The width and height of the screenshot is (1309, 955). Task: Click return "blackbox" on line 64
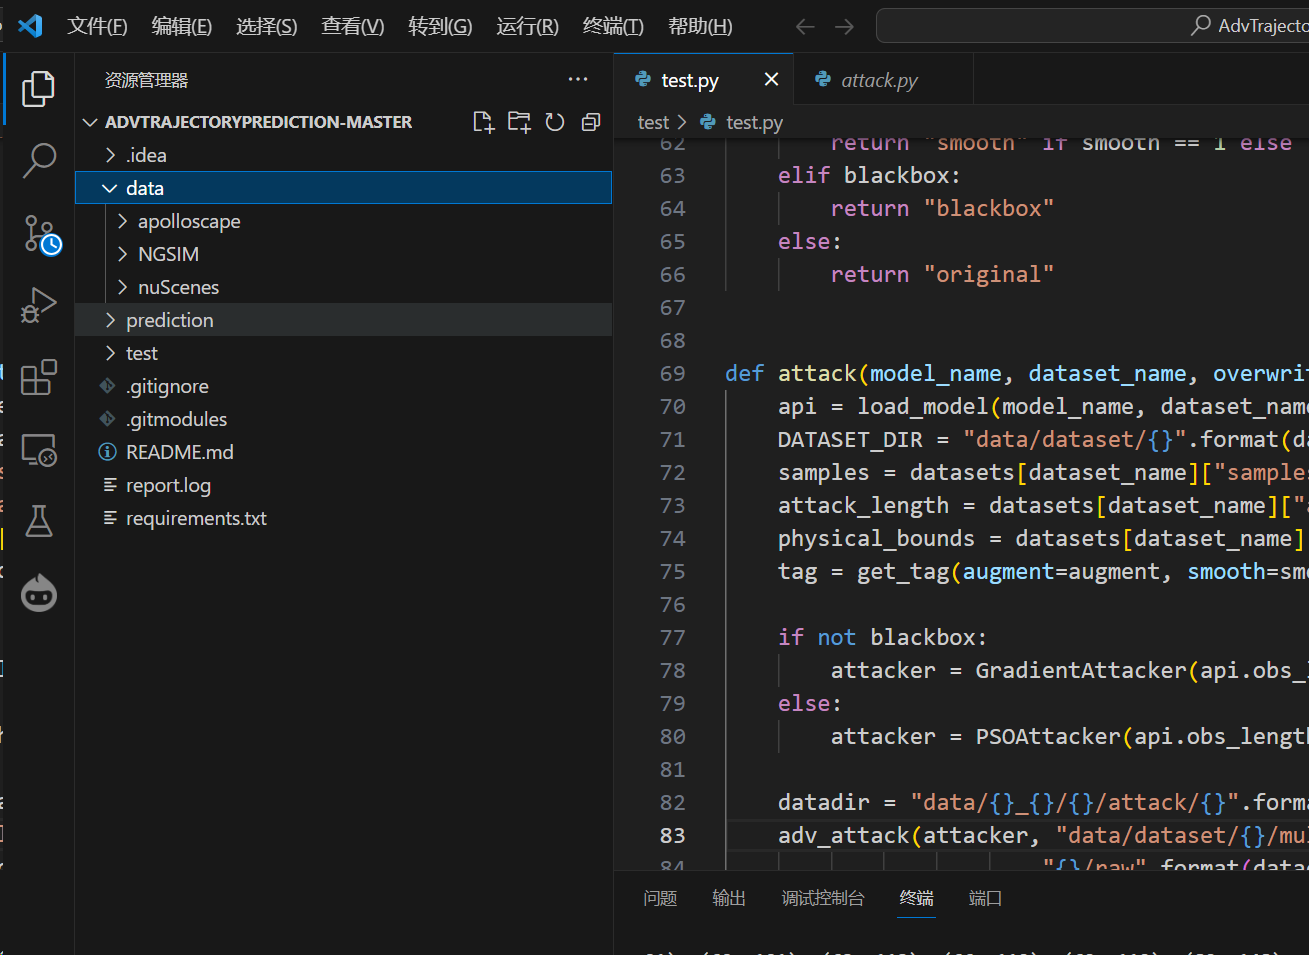click(x=942, y=208)
